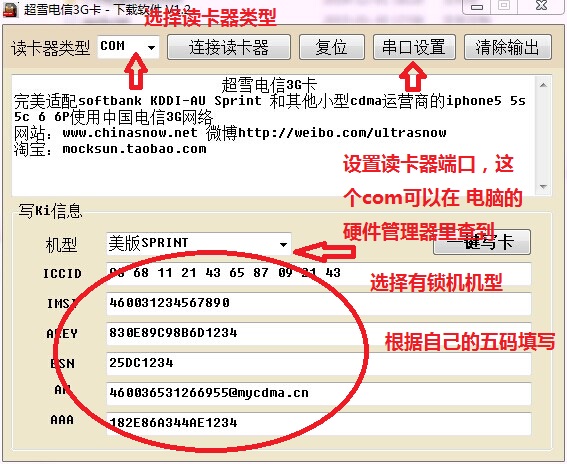Image resolution: width=567 pixels, height=464 pixels.
Task: Click the 一键写卡 write card button
Action: tap(482, 242)
